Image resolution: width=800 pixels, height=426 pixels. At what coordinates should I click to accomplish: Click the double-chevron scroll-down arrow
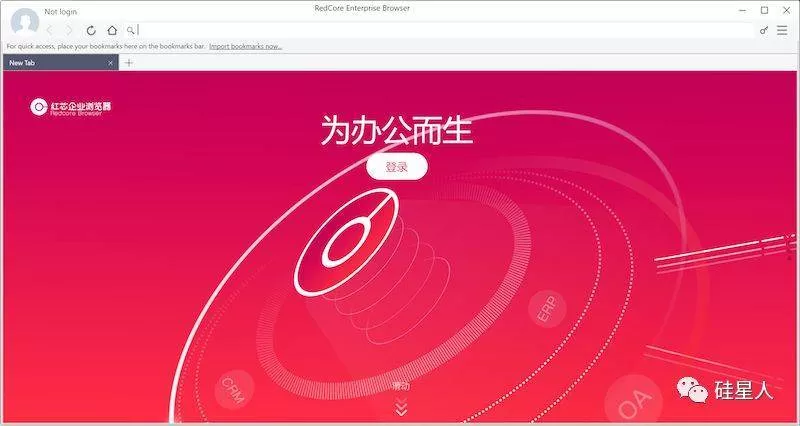point(401,408)
